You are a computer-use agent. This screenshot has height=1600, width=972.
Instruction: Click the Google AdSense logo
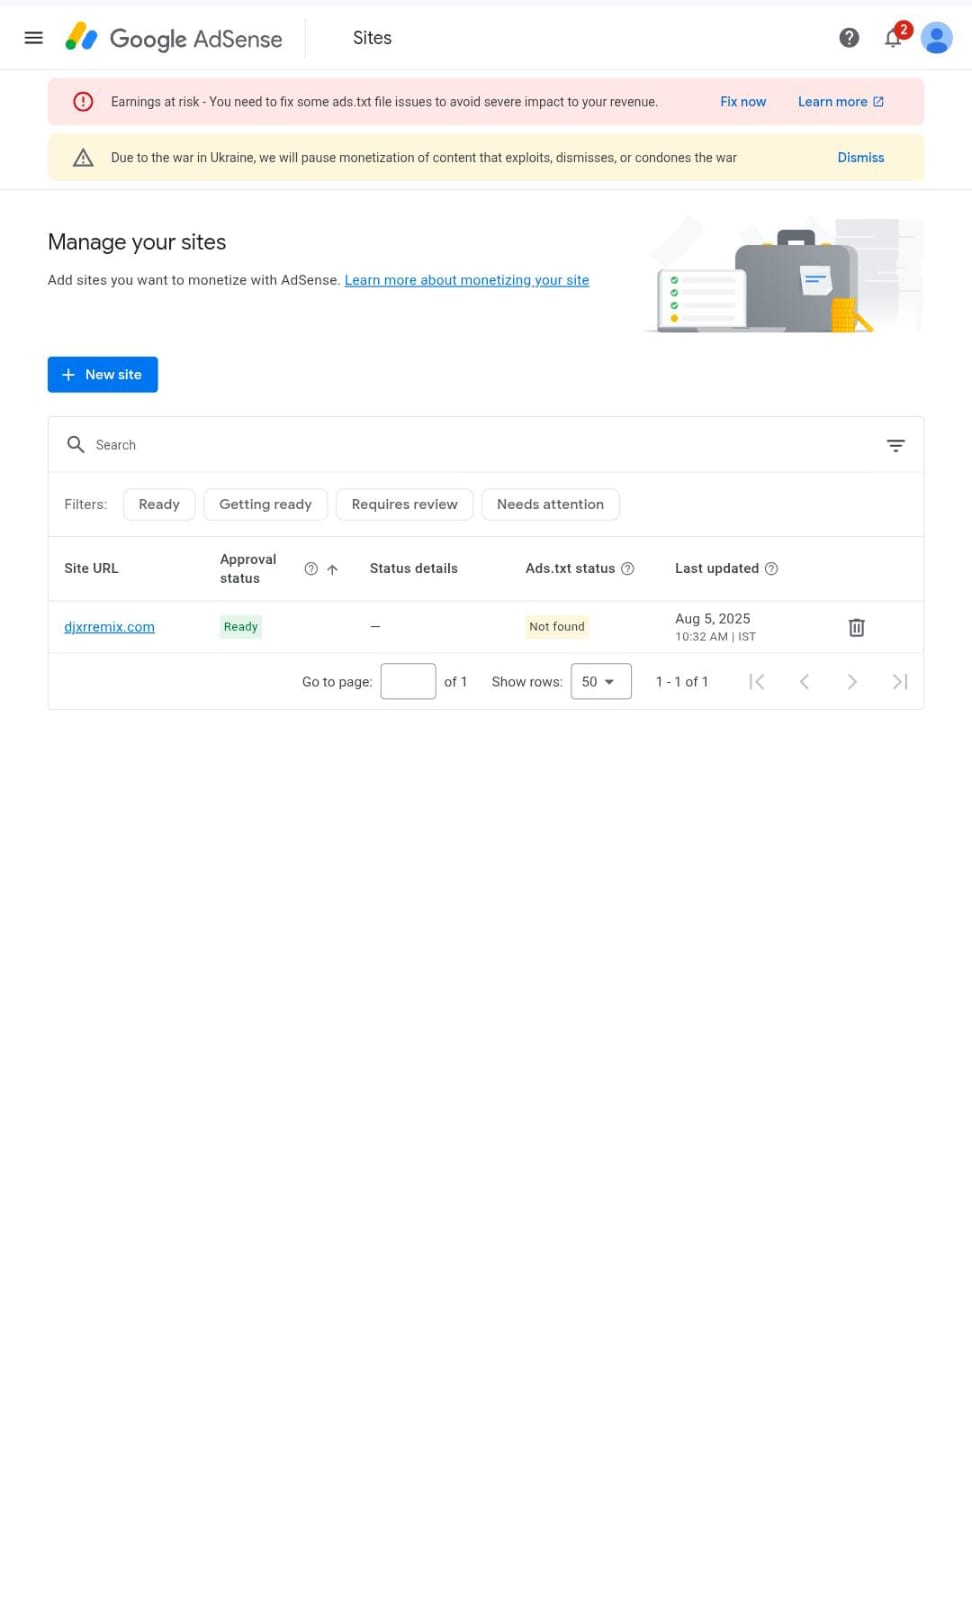pyautogui.click(x=174, y=38)
